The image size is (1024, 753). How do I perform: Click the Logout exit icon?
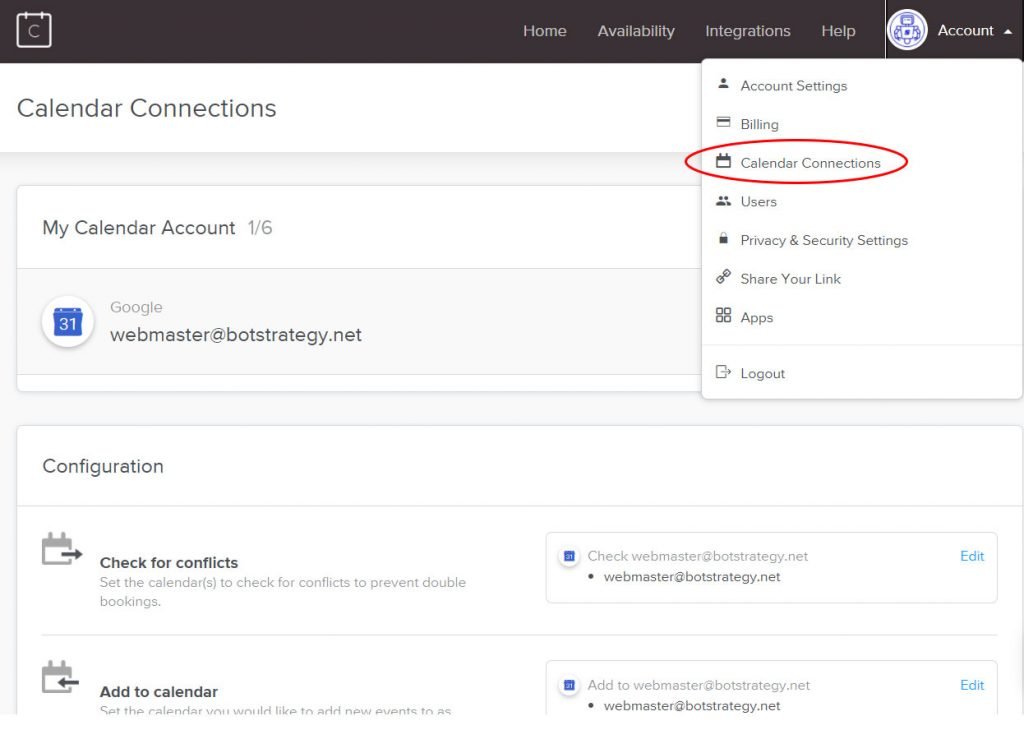click(x=723, y=372)
